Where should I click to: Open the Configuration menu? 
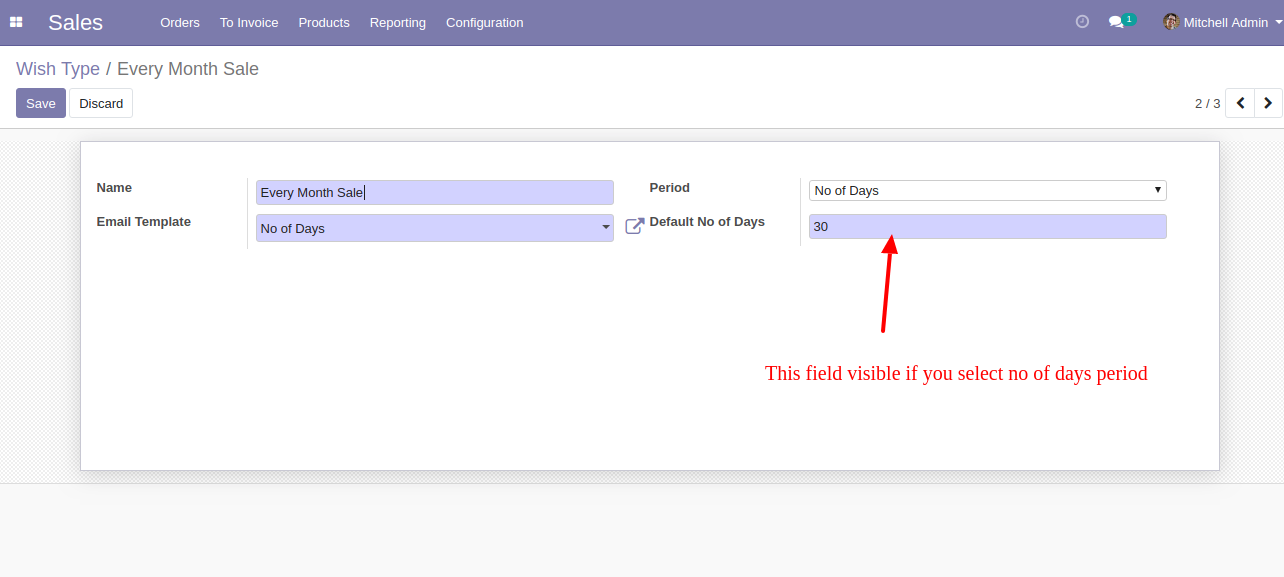[484, 22]
